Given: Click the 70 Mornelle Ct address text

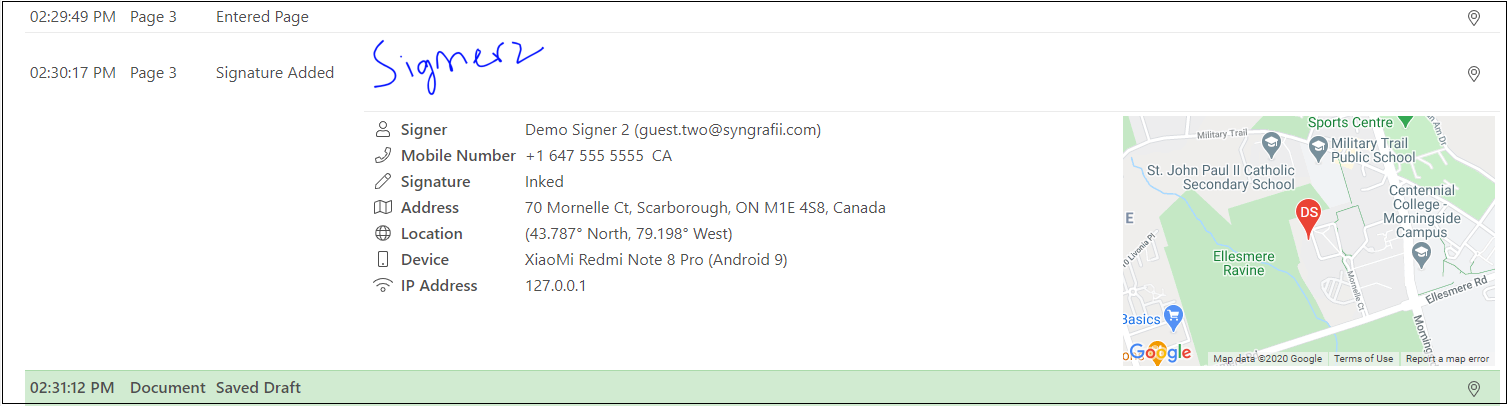Looking at the screenshot, I should pyautogui.click(x=705, y=208).
